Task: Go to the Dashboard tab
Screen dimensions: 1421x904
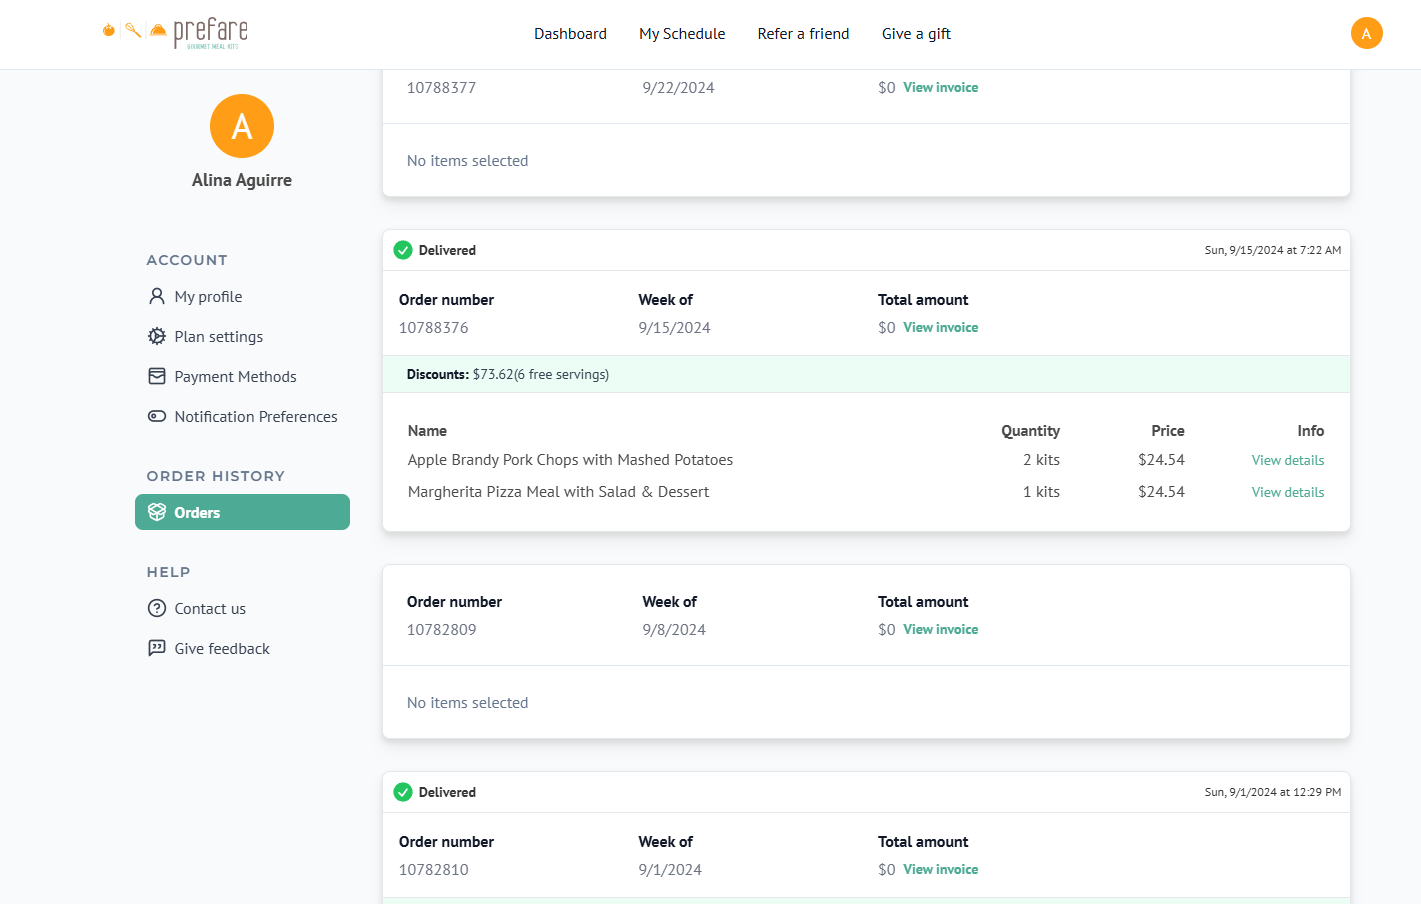Action: coord(570,33)
